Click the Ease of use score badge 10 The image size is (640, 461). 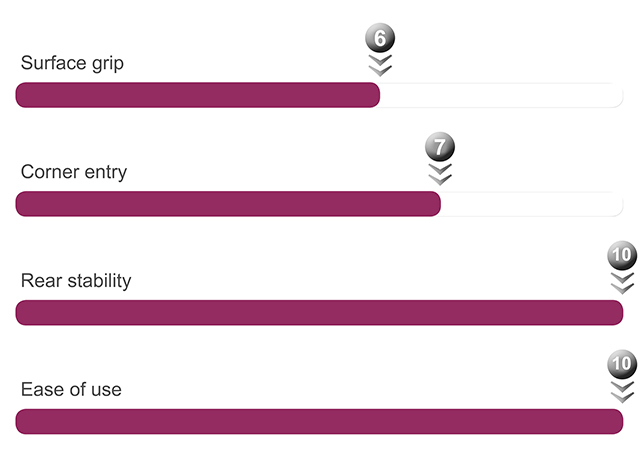point(622,364)
